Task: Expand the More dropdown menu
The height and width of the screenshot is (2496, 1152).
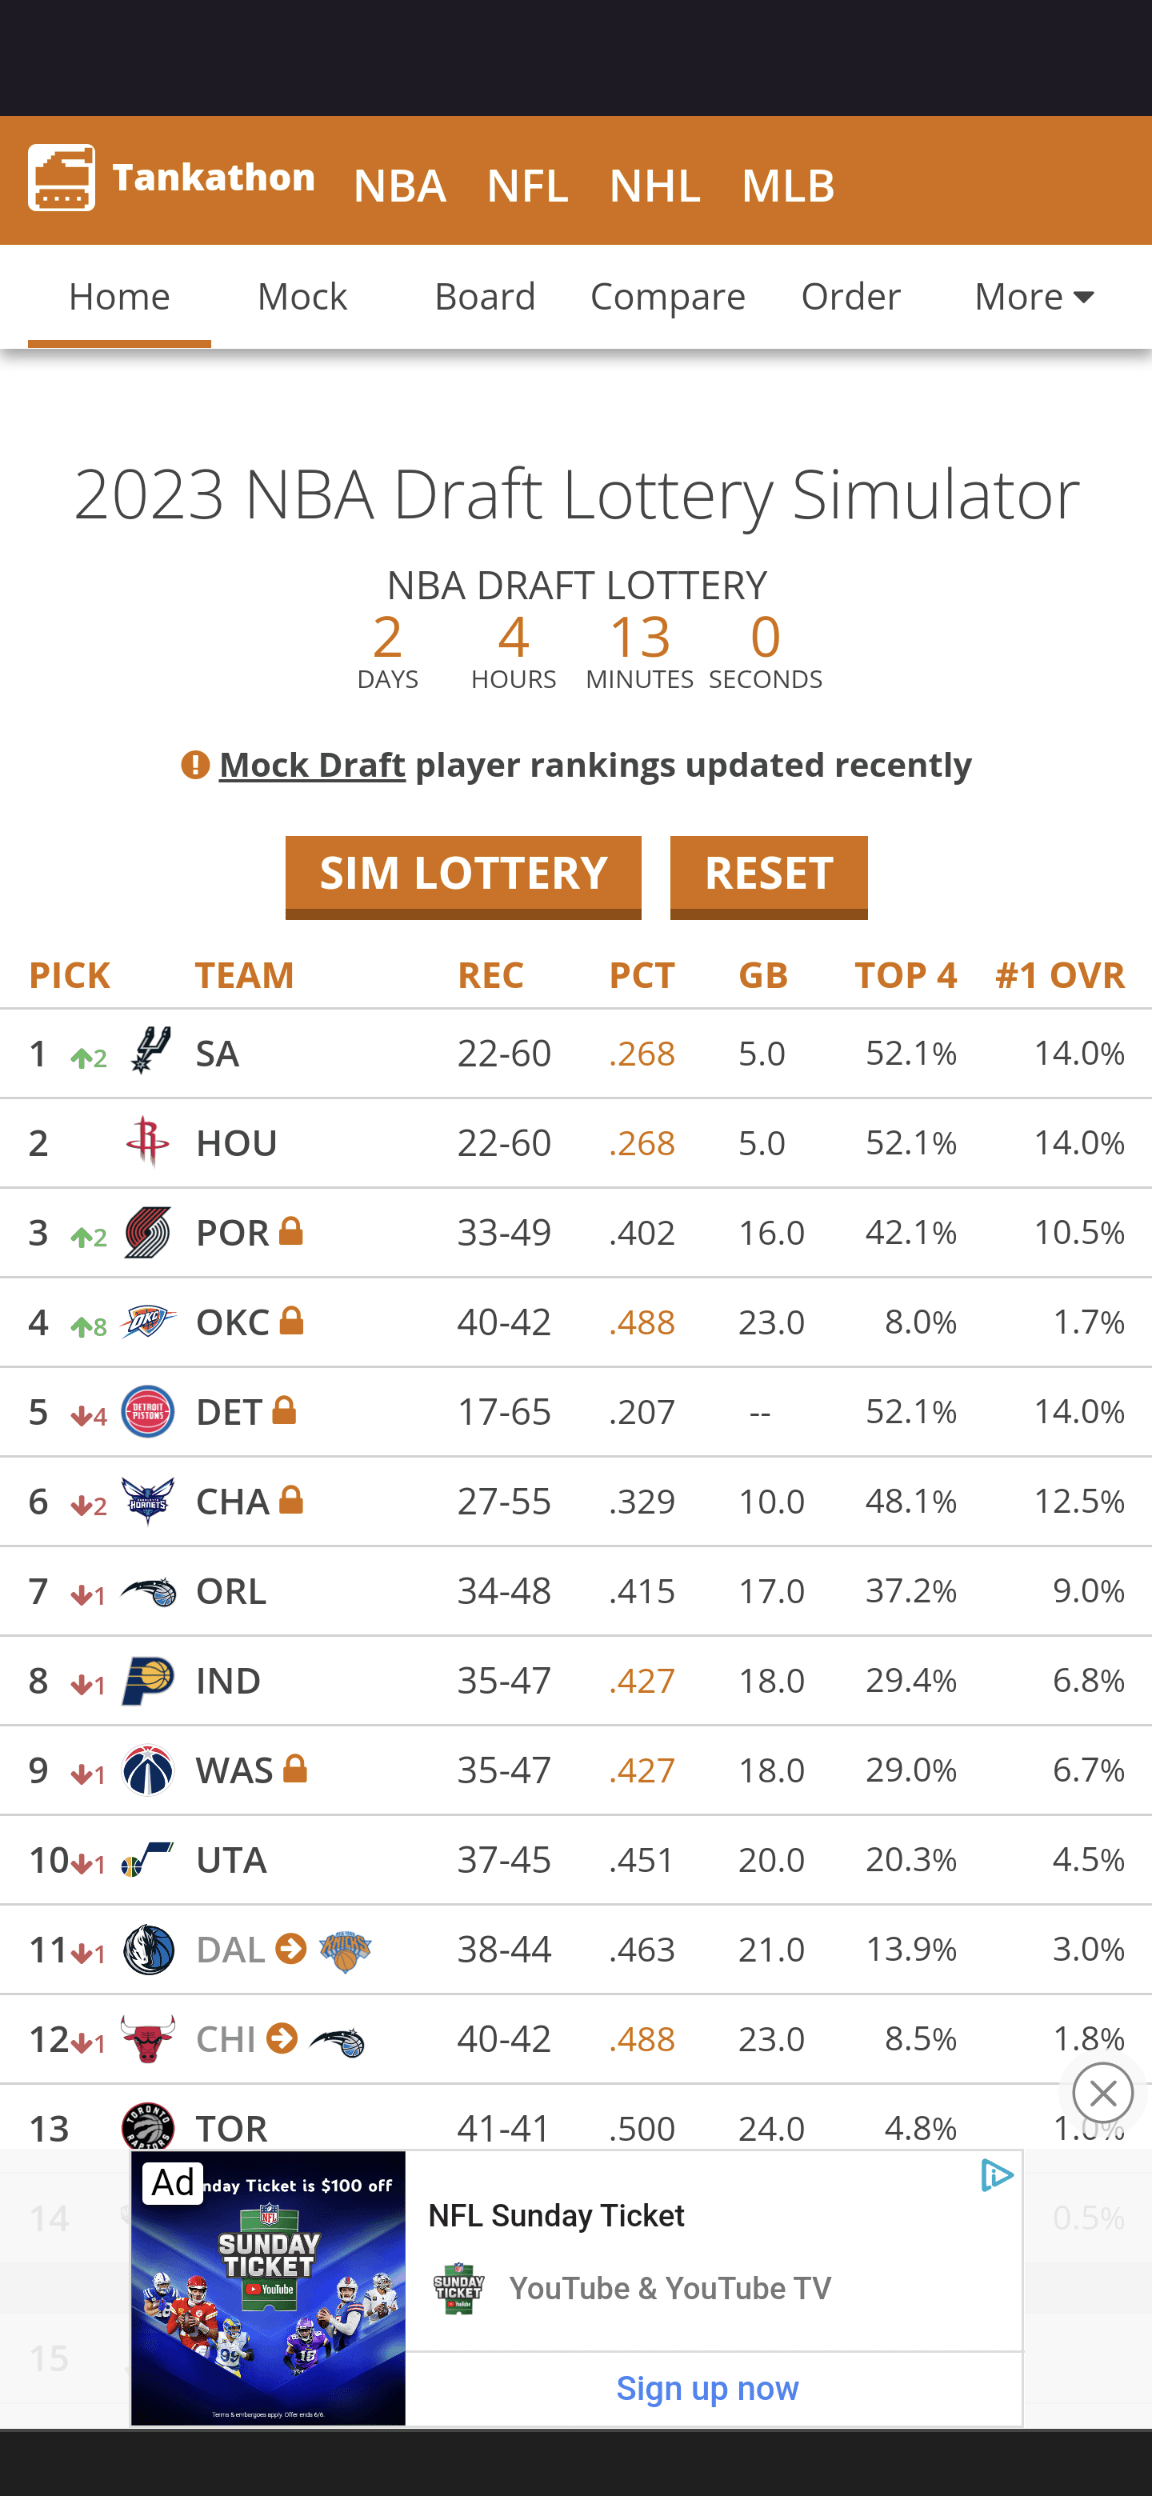Action: coord(1034,297)
